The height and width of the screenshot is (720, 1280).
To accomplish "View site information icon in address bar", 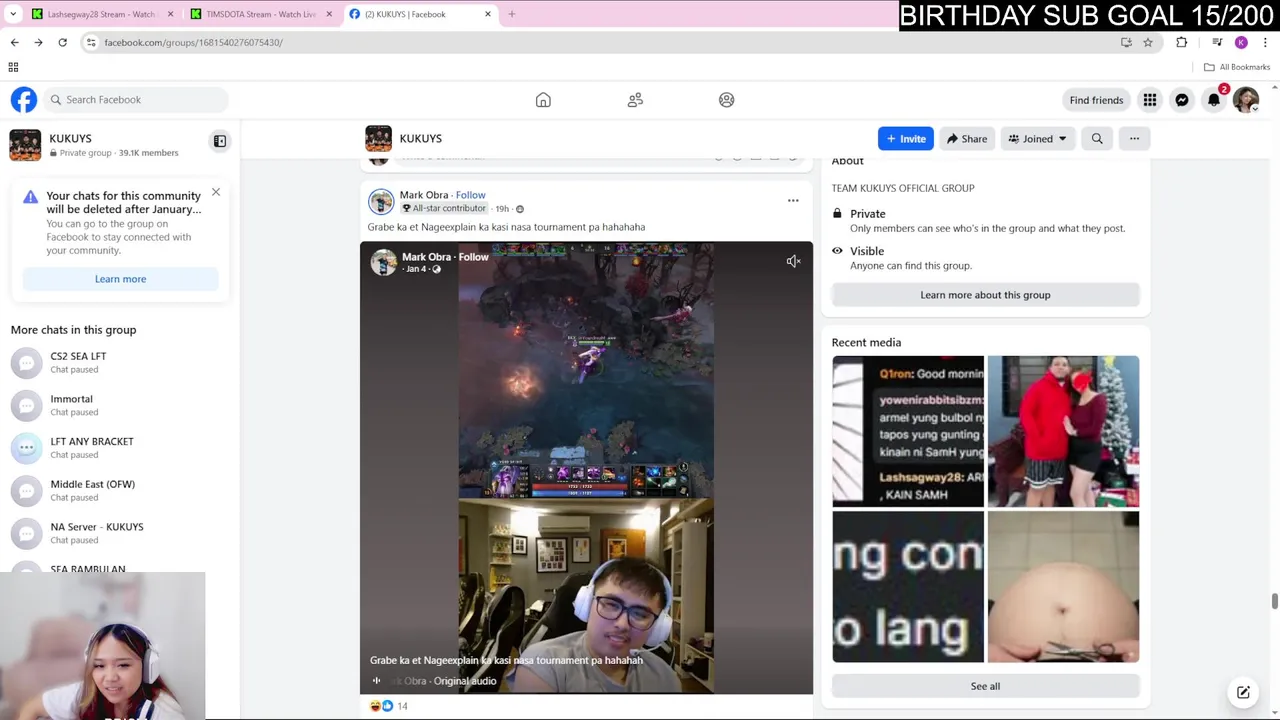I will [x=91, y=42].
